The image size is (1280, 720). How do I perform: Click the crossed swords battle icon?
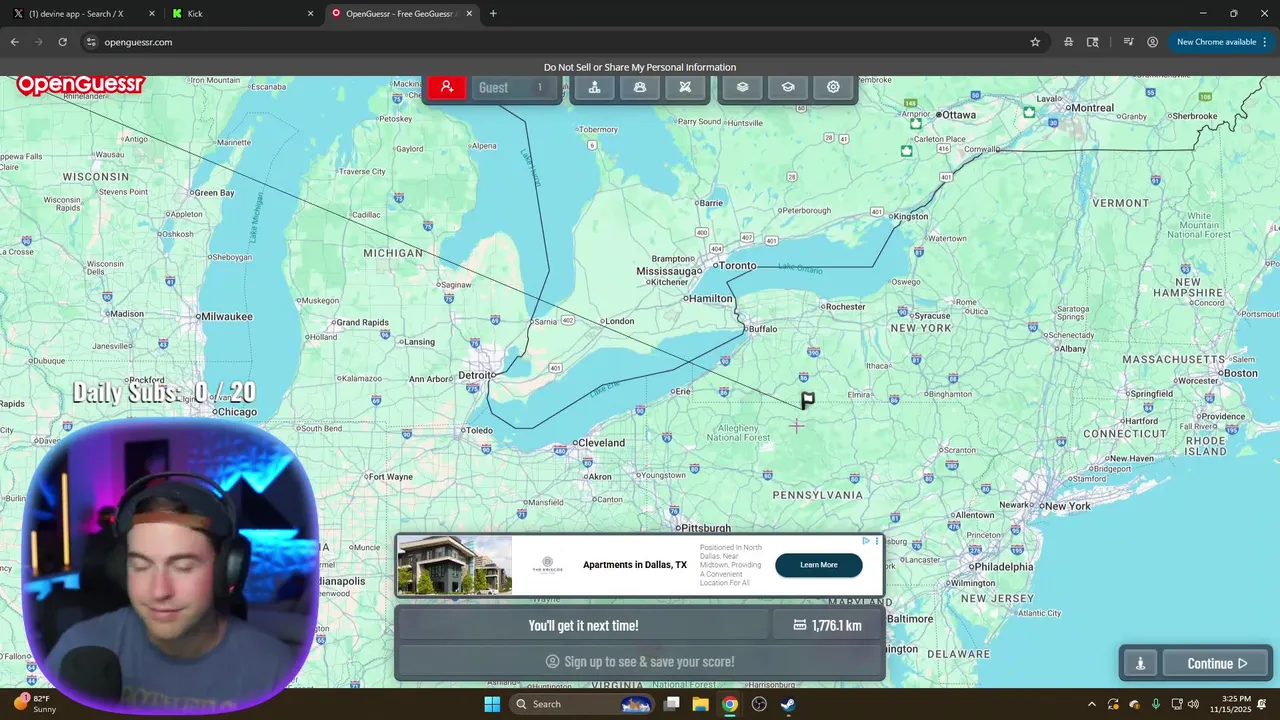685,87
